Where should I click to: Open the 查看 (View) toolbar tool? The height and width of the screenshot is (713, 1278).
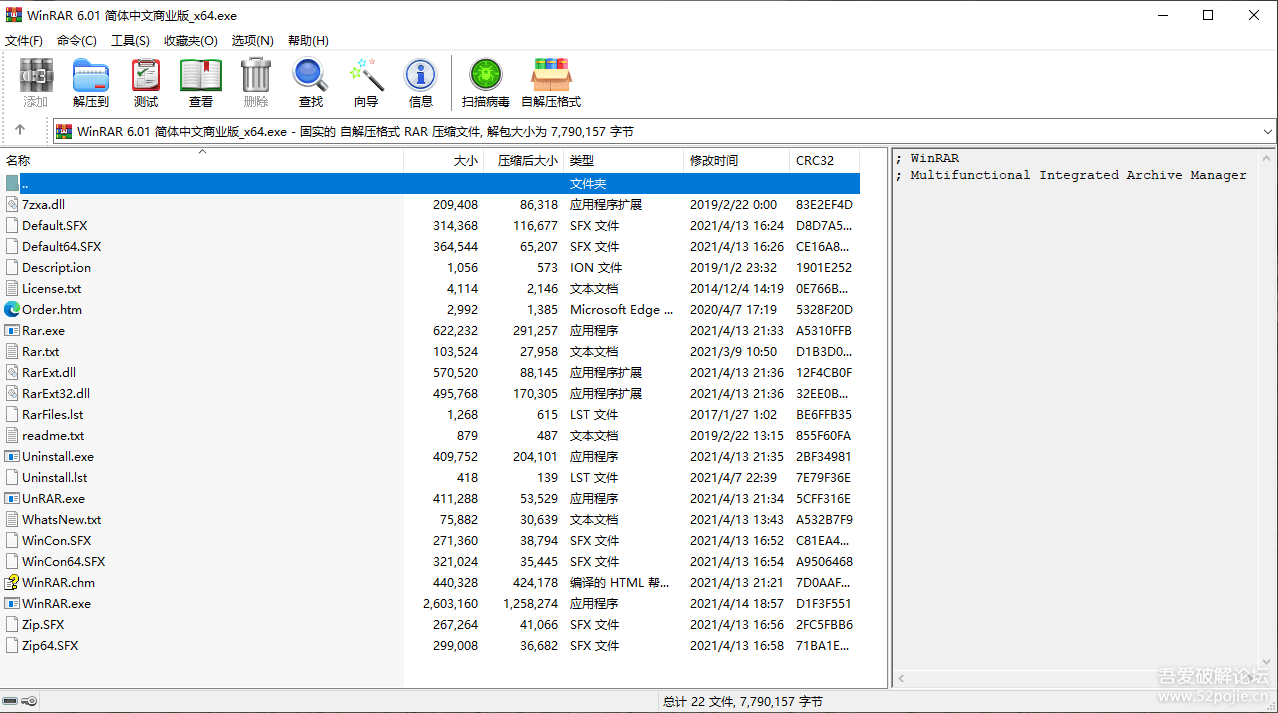click(201, 76)
